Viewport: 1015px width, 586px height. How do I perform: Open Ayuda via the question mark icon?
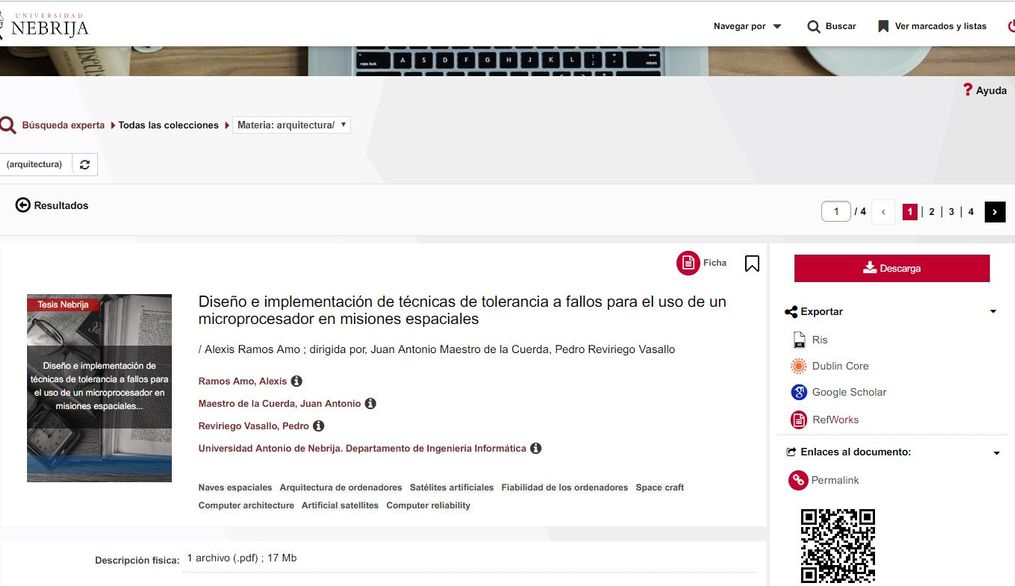pos(967,89)
